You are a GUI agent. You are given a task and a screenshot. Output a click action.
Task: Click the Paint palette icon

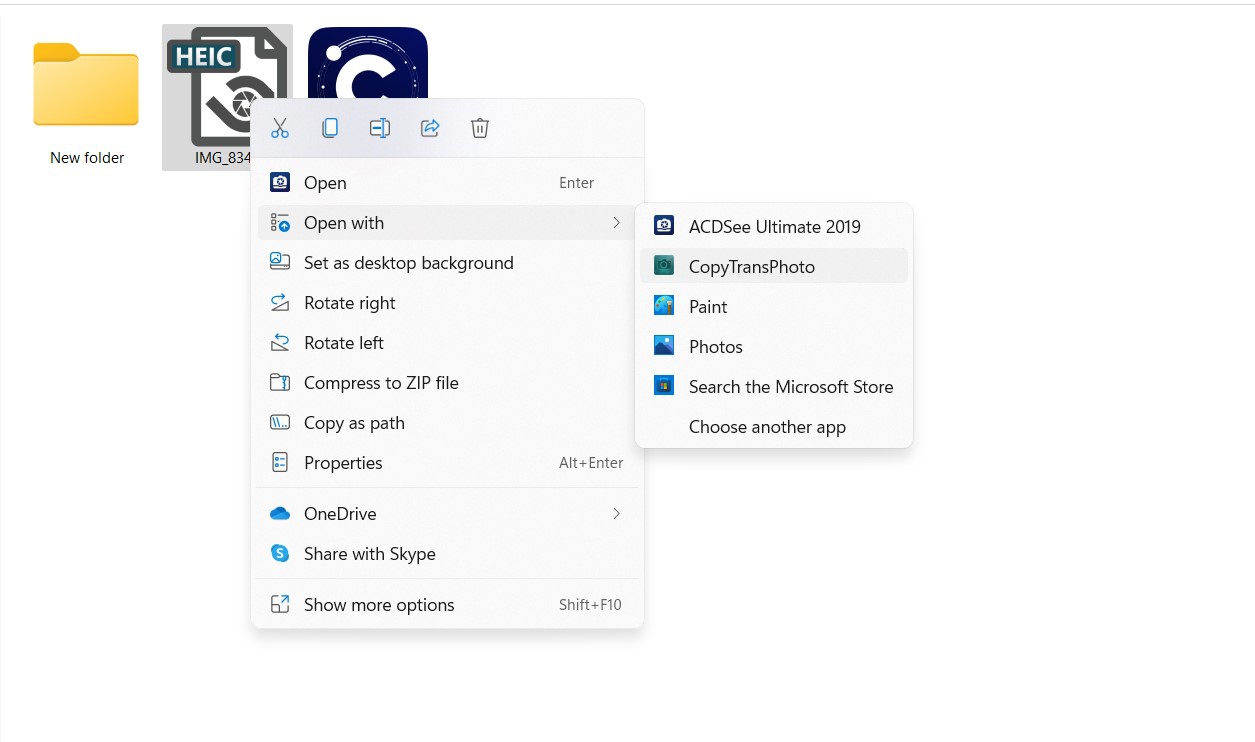point(664,305)
